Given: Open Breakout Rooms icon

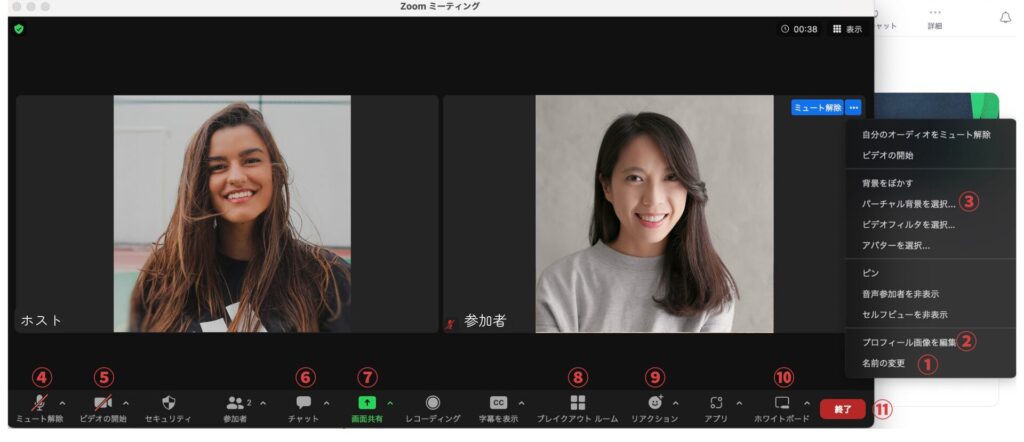Looking at the screenshot, I should click(x=577, y=402).
